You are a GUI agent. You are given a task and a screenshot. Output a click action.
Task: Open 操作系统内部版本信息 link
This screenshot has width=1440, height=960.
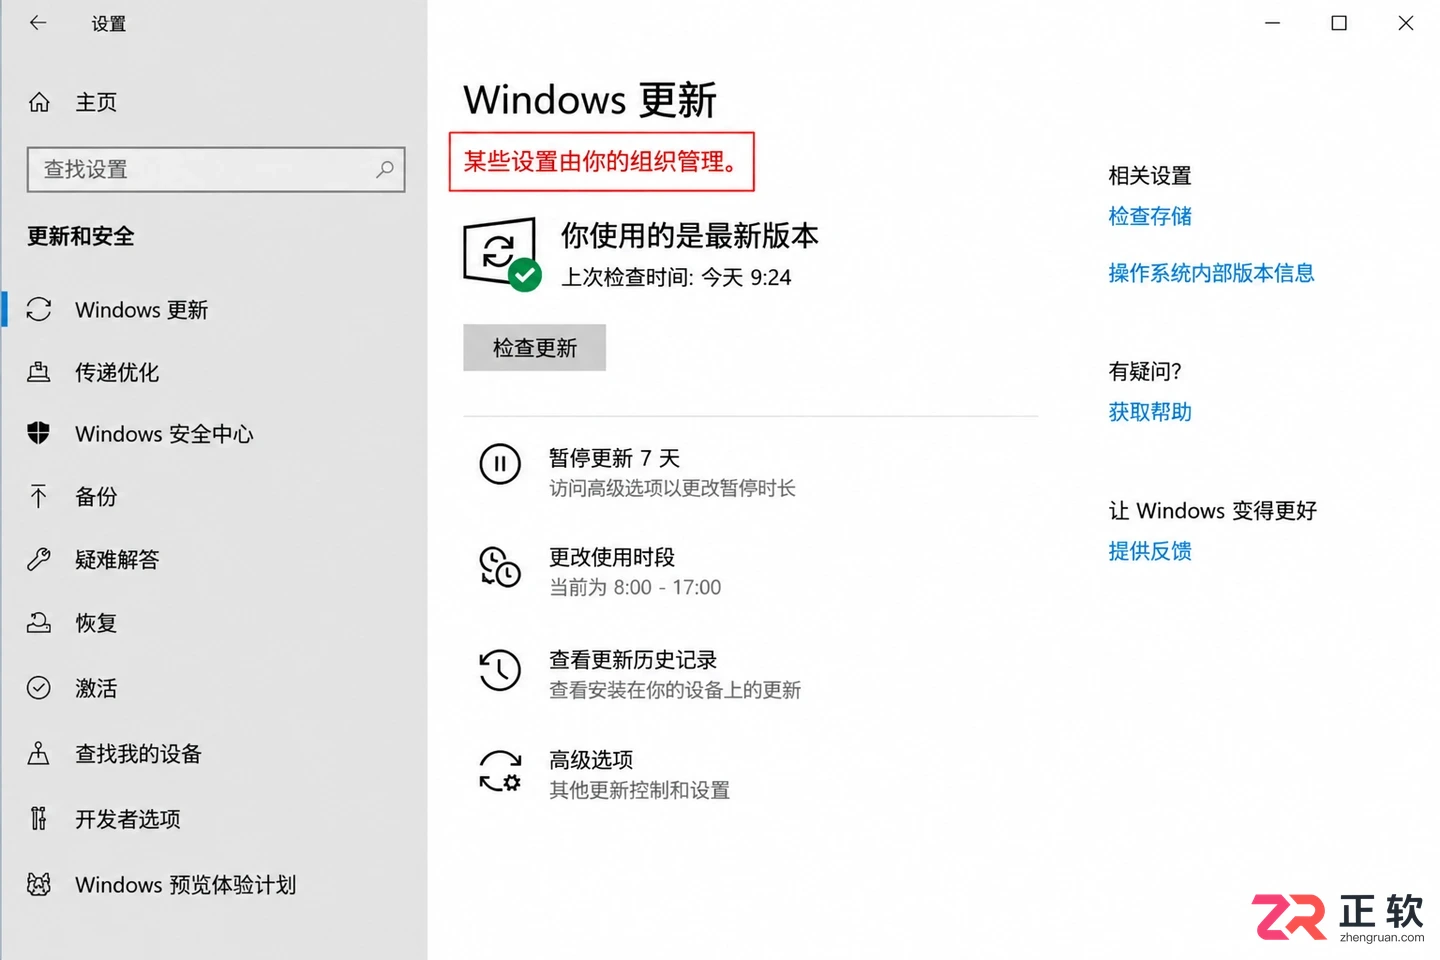click(x=1211, y=273)
